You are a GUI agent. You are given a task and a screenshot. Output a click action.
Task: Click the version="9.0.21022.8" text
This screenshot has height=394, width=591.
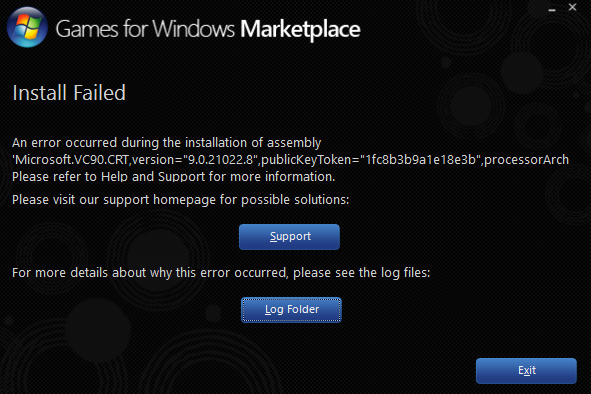pos(195,160)
